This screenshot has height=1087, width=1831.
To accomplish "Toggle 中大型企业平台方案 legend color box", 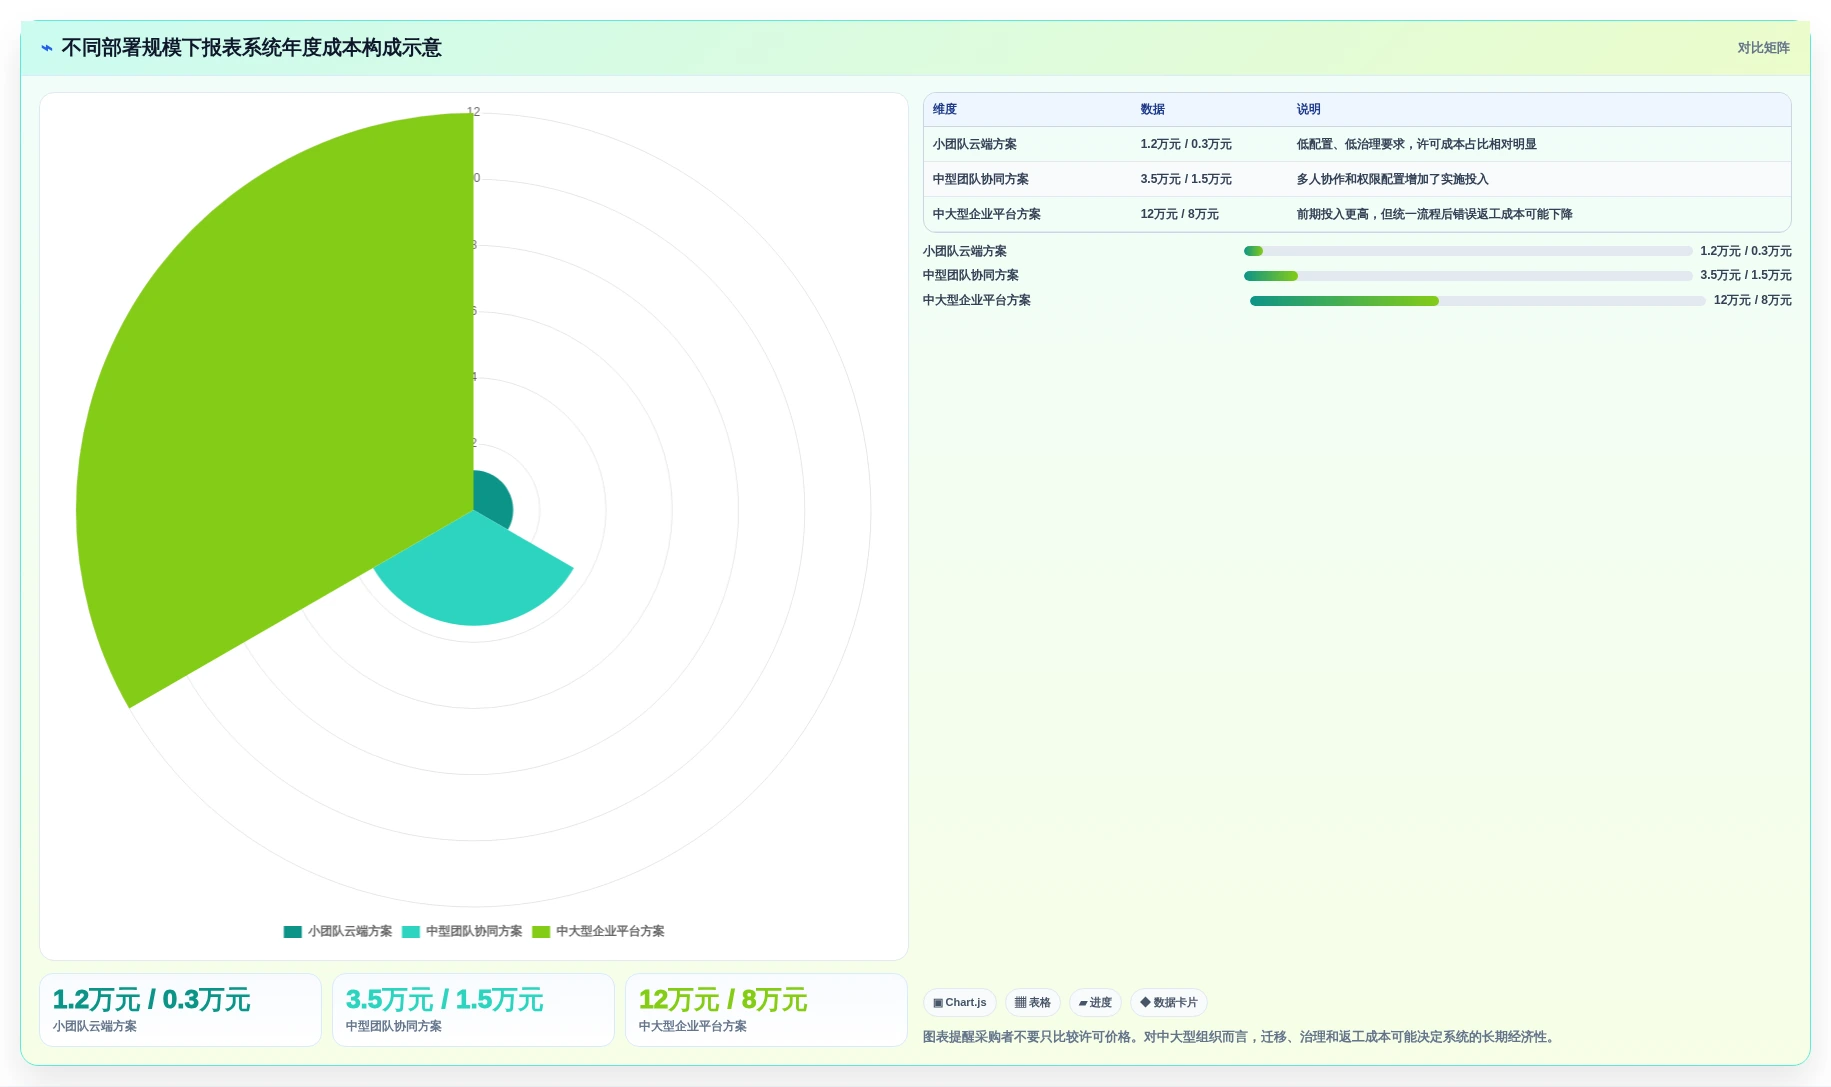I will pyautogui.click(x=541, y=932).
